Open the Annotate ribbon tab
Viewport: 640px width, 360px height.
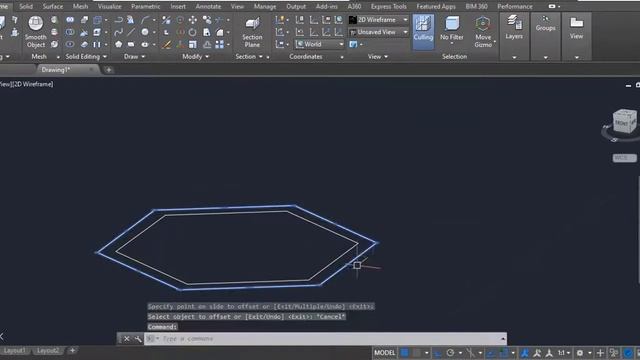click(208, 7)
